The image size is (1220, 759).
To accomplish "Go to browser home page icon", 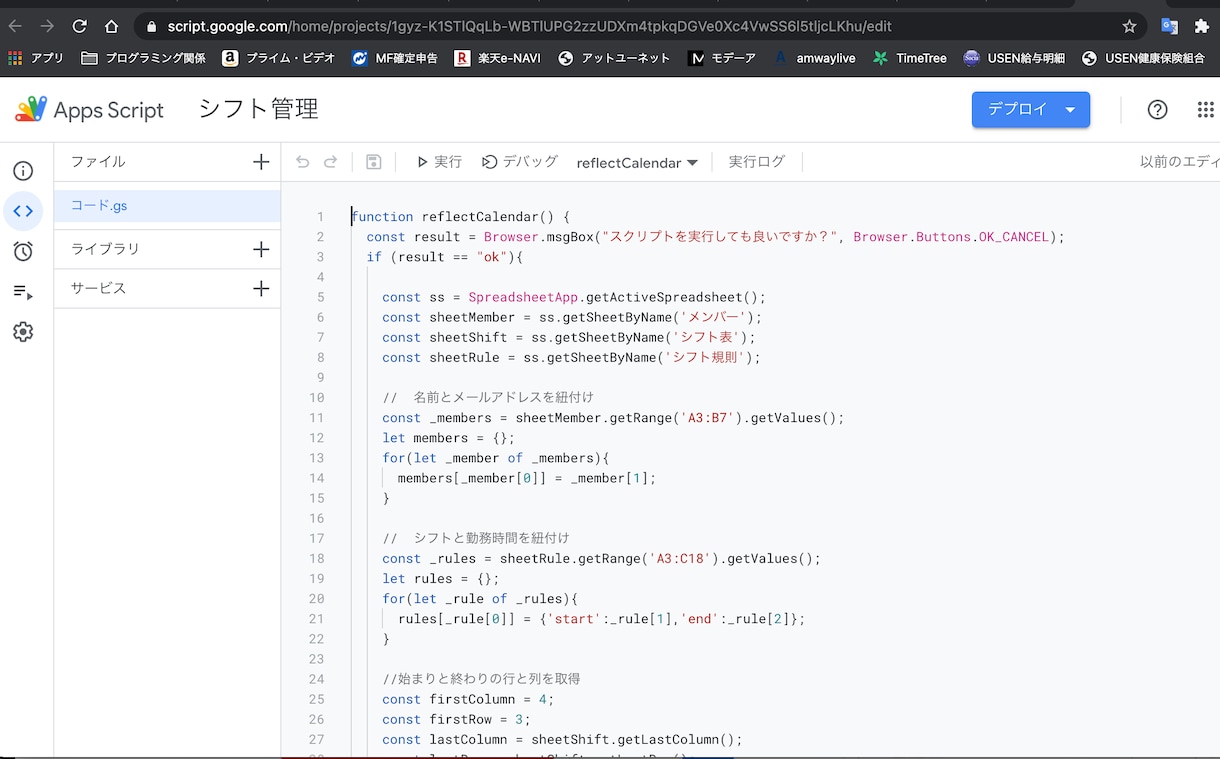I will (x=111, y=27).
